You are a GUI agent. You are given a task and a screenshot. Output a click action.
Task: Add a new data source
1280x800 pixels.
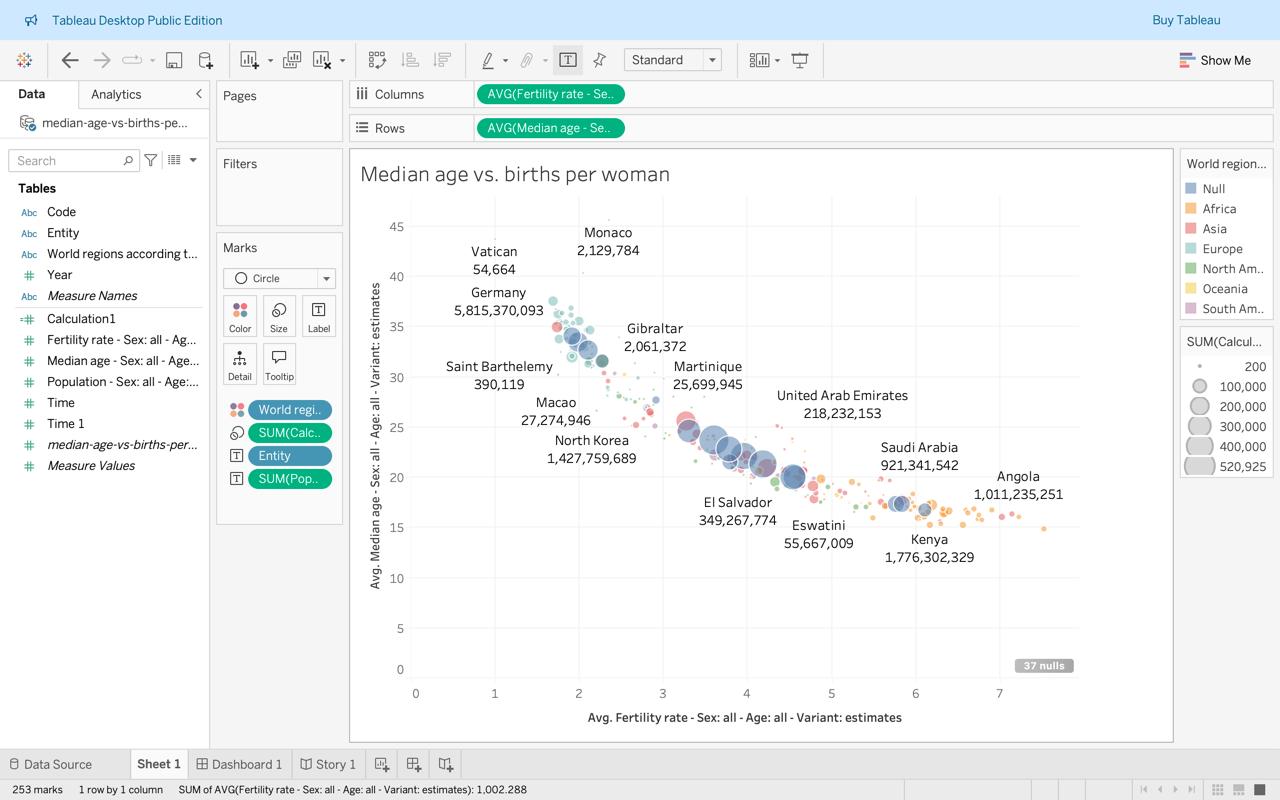coord(205,60)
